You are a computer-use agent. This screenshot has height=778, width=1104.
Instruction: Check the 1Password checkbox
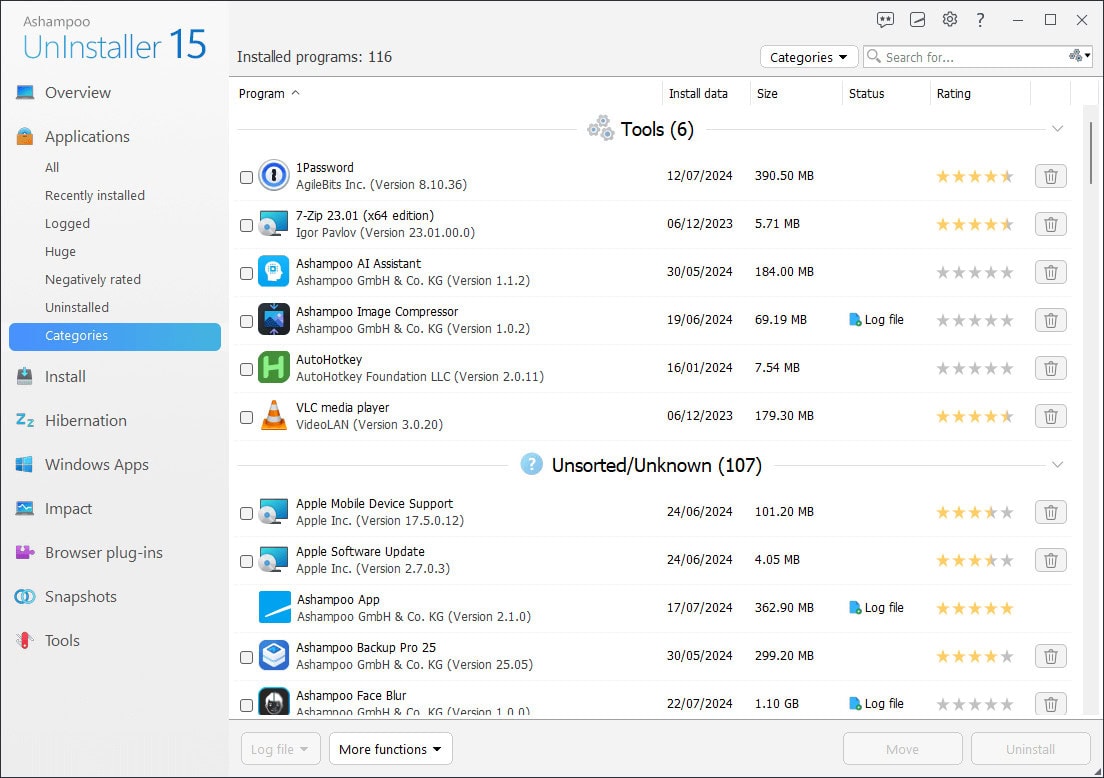pyautogui.click(x=246, y=177)
